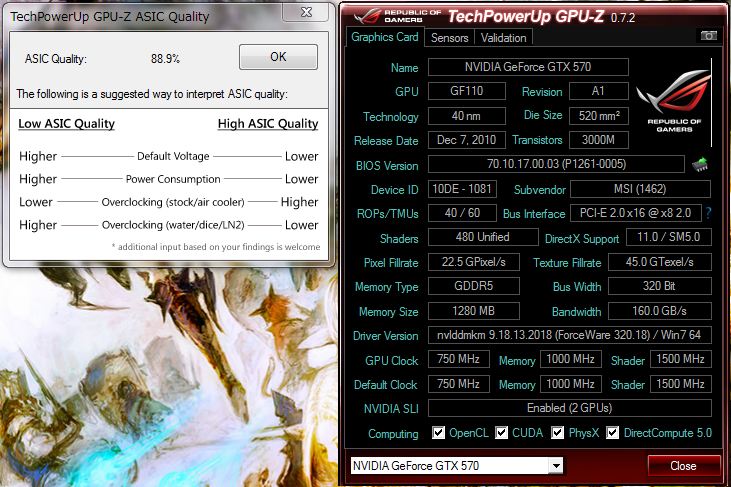Click the Bandwidth field 160.0 GB/s

click(660, 311)
